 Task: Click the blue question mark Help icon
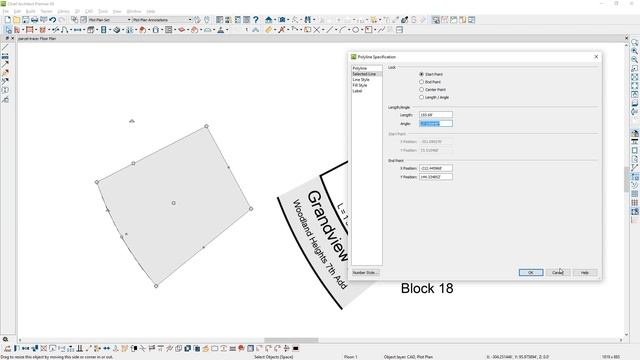(256, 20)
